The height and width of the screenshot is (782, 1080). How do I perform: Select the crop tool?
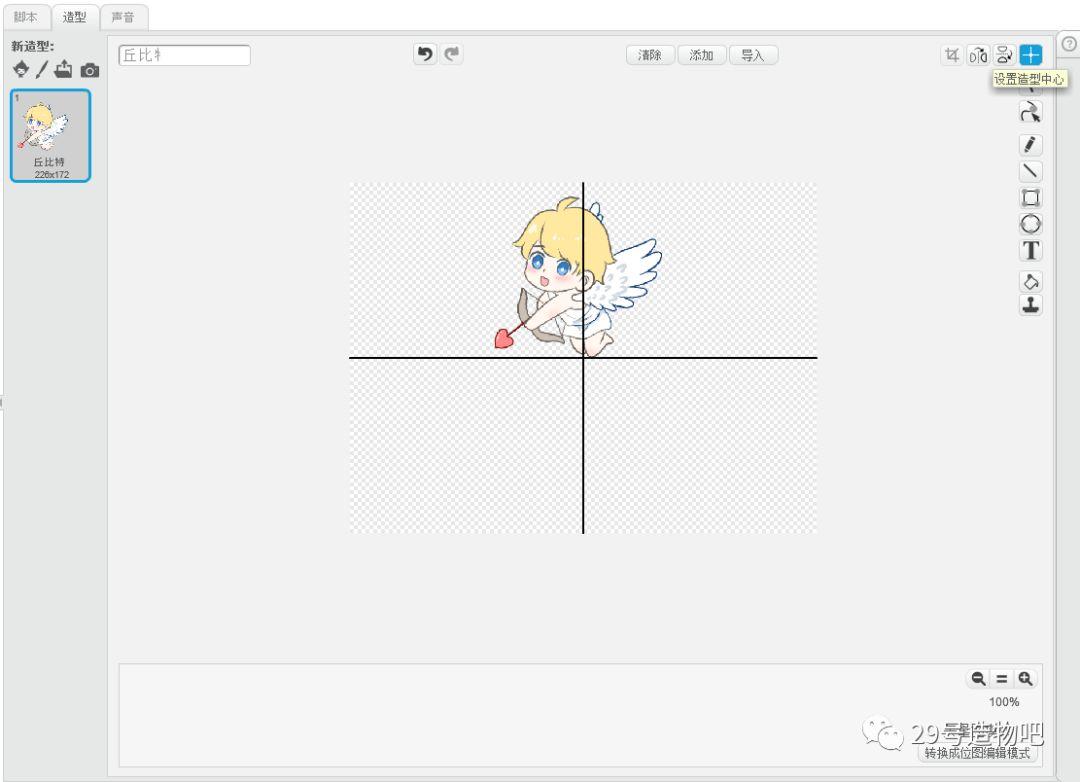click(952, 54)
